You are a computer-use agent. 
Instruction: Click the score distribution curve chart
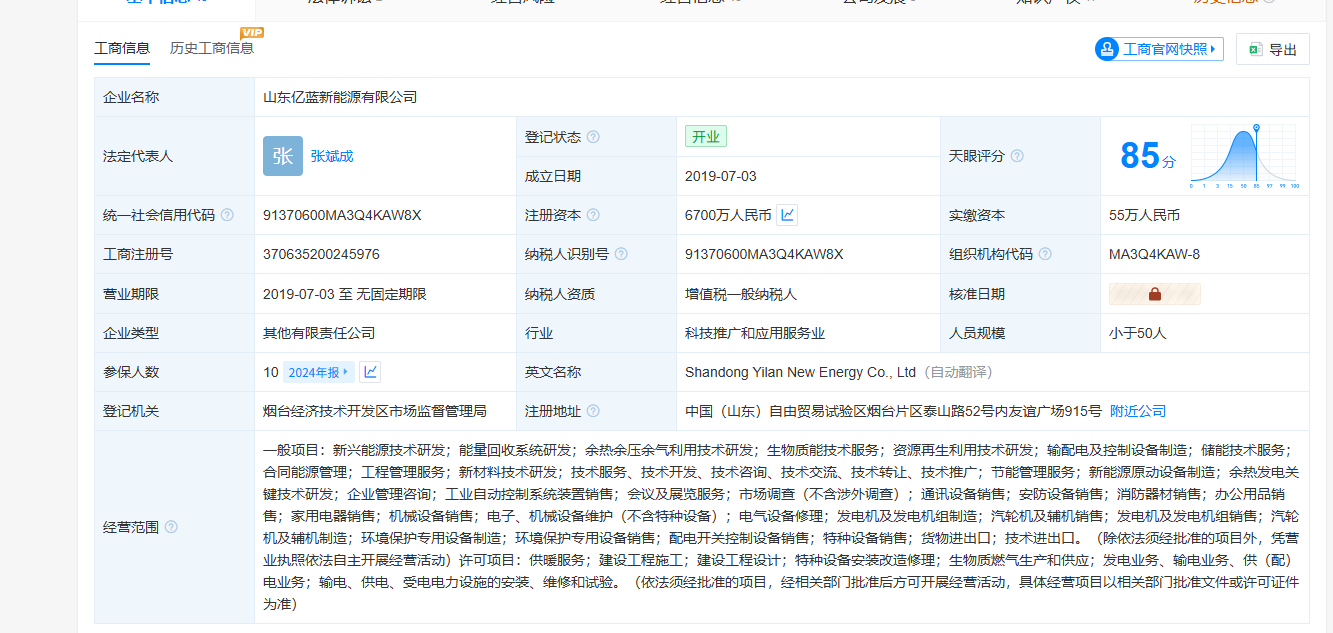point(1244,156)
